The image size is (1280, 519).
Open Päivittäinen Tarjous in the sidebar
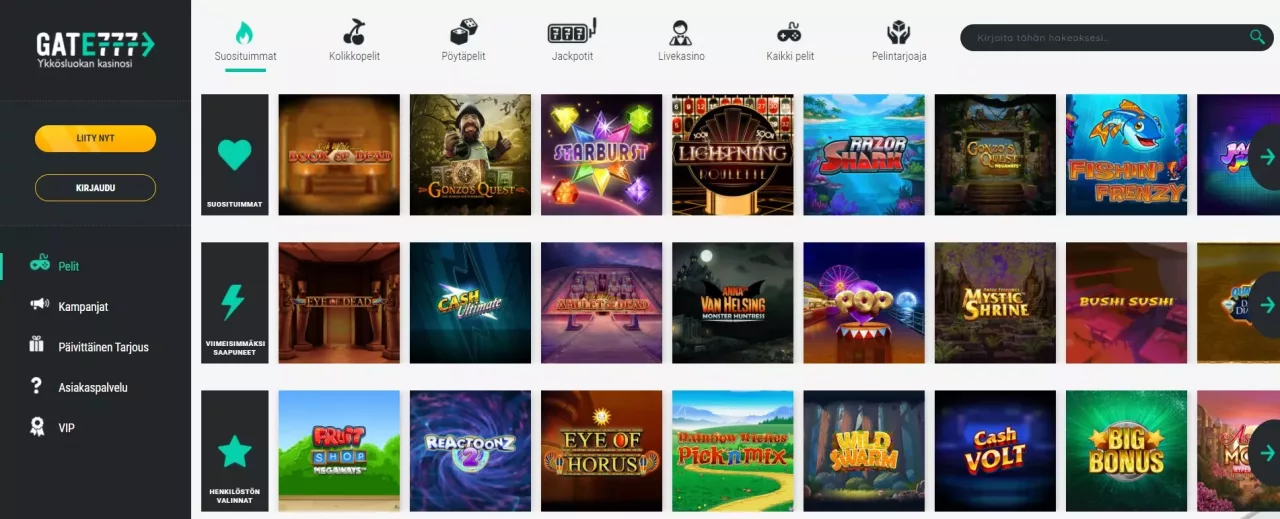point(89,347)
